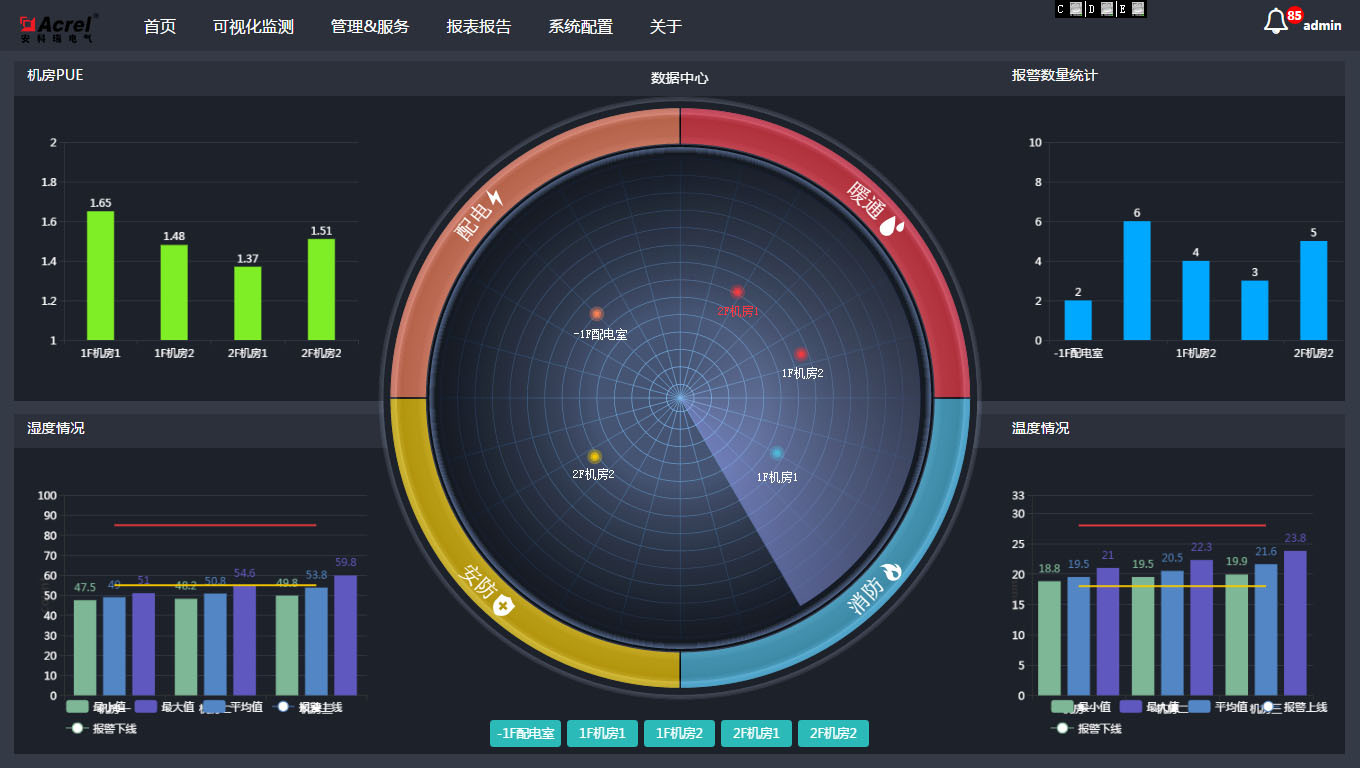1360x768 pixels.
Task: Click the lightning bolt icon beside 配电
Action: (494, 197)
